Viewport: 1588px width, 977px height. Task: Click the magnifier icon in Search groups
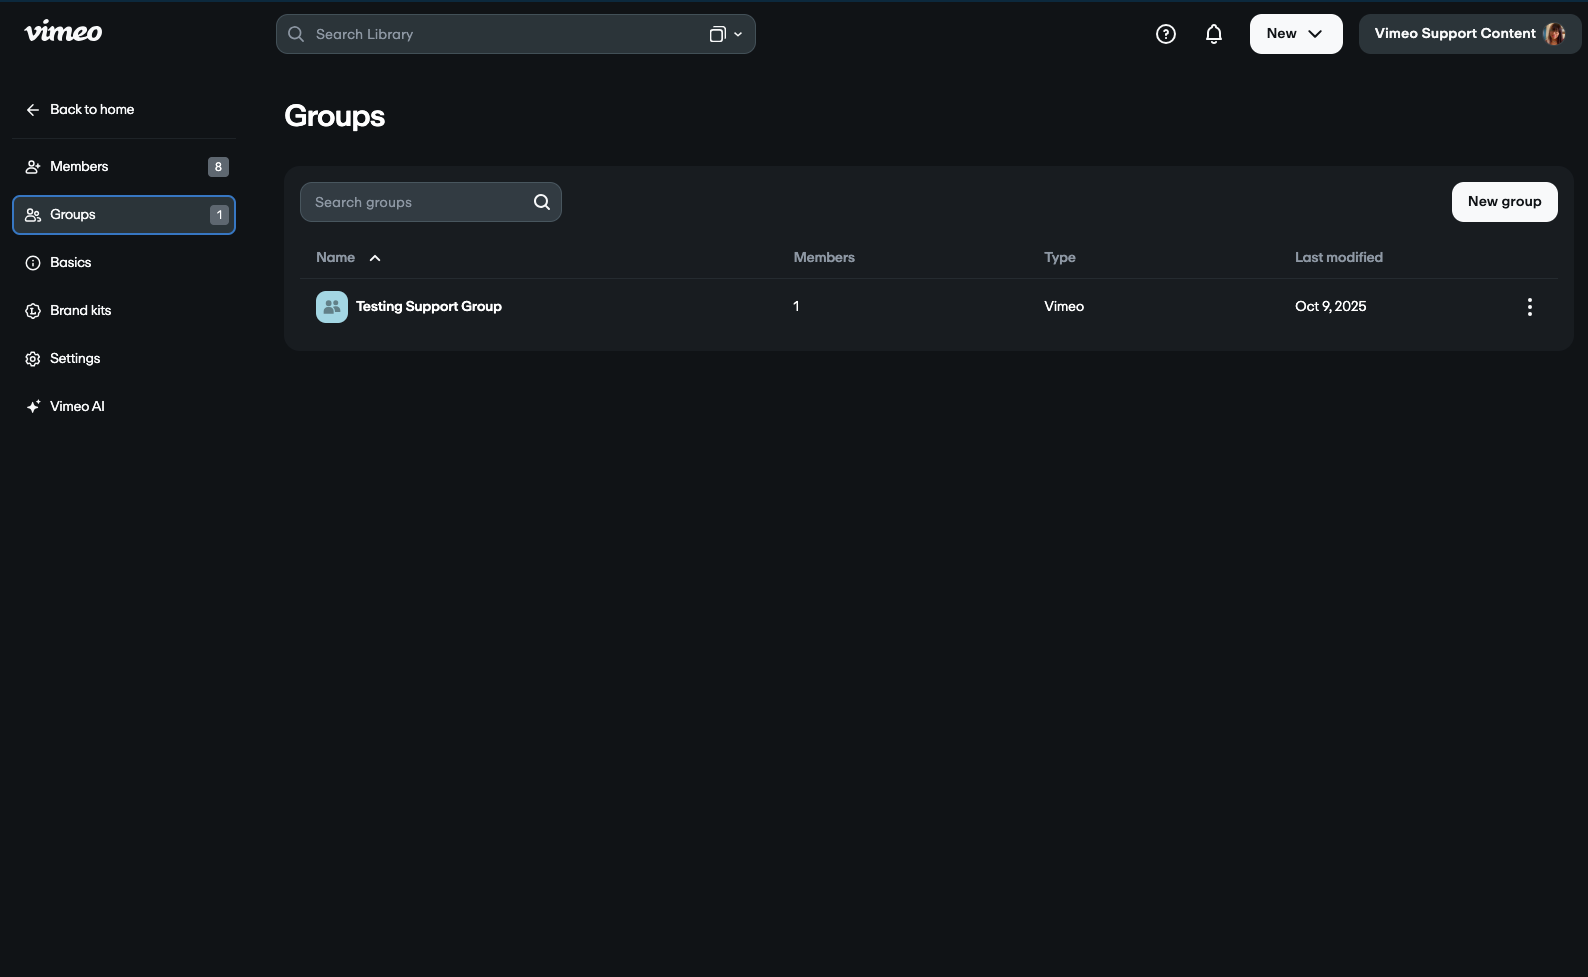[x=541, y=202]
